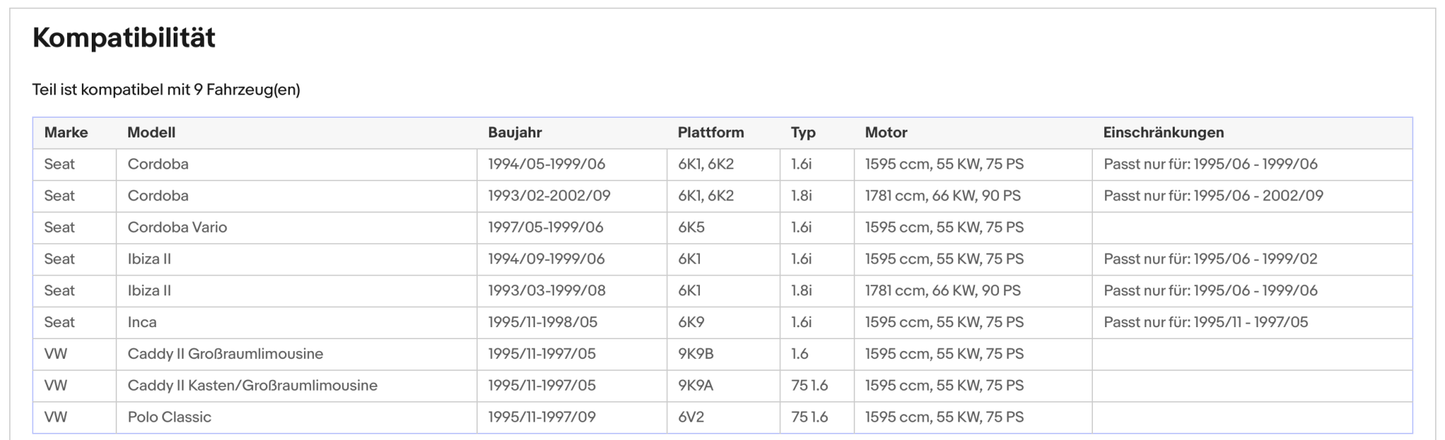Image resolution: width=1445 pixels, height=440 pixels.
Task: Select the Cordoba Vario model cell
Action: click(177, 227)
